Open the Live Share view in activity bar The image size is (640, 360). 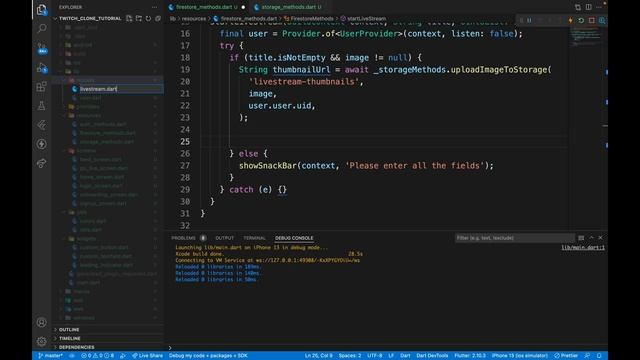point(42,163)
